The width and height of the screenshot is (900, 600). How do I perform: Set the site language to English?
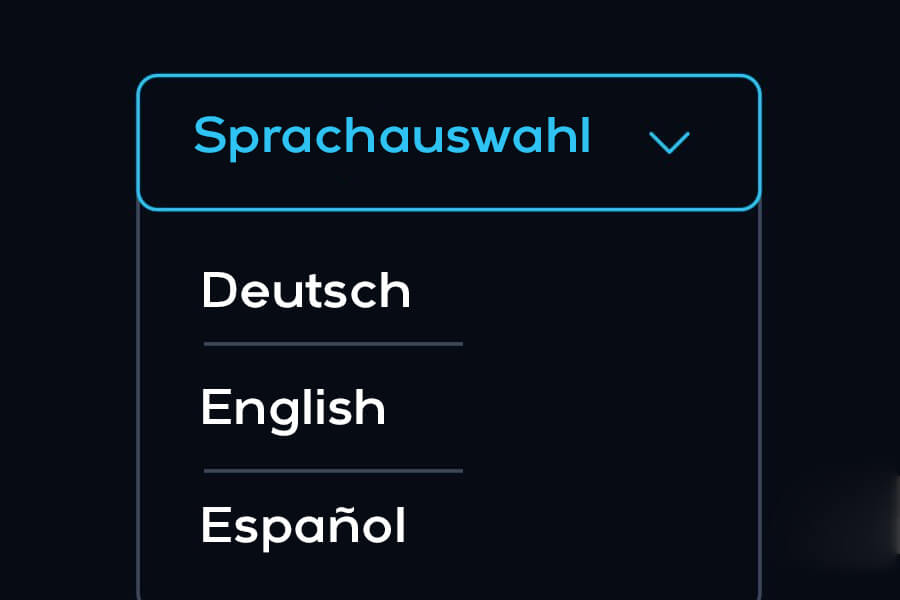293,408
